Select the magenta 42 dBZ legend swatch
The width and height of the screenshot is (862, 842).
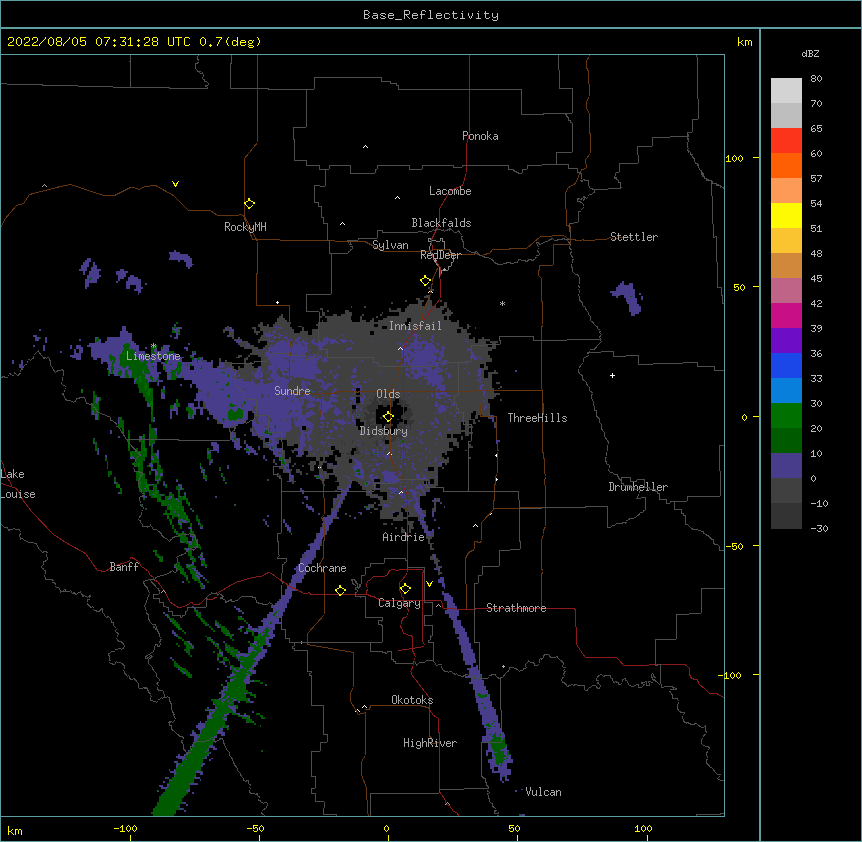786,315
